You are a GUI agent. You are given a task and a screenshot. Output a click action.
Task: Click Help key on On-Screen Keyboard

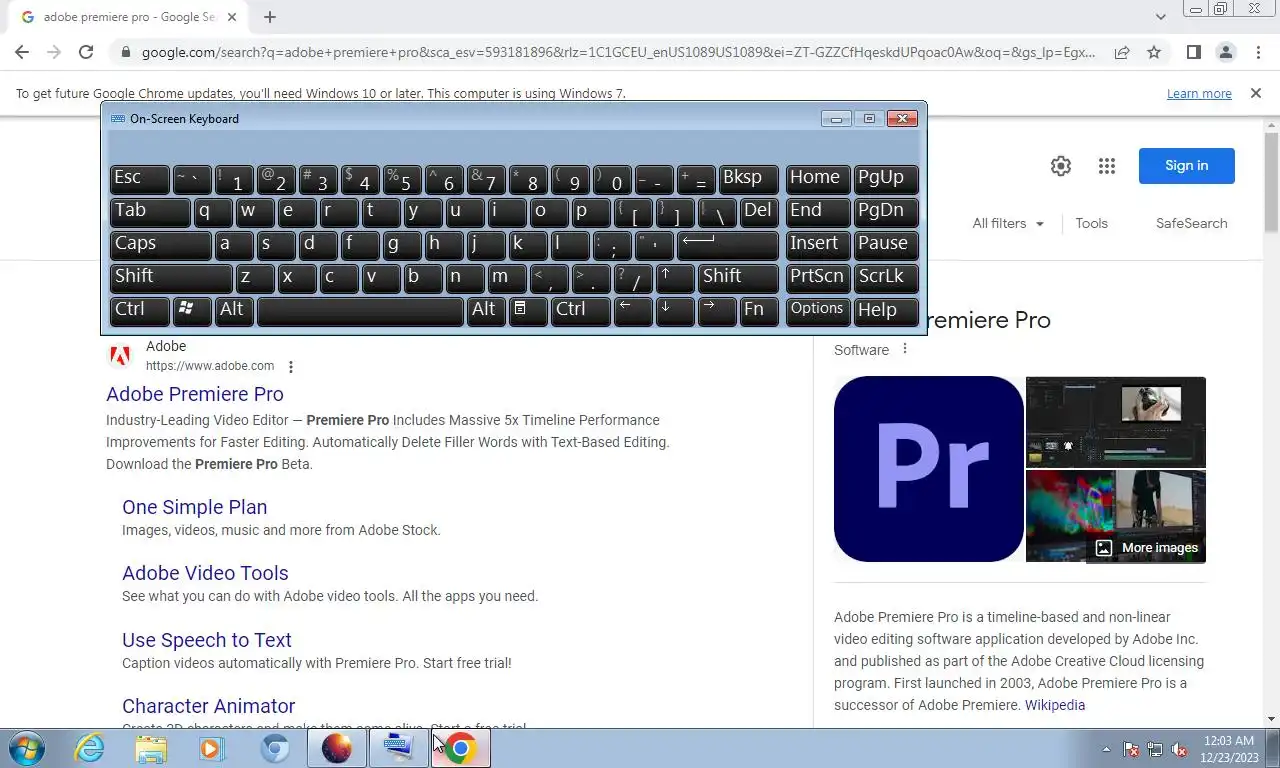[x=886, y=310]
